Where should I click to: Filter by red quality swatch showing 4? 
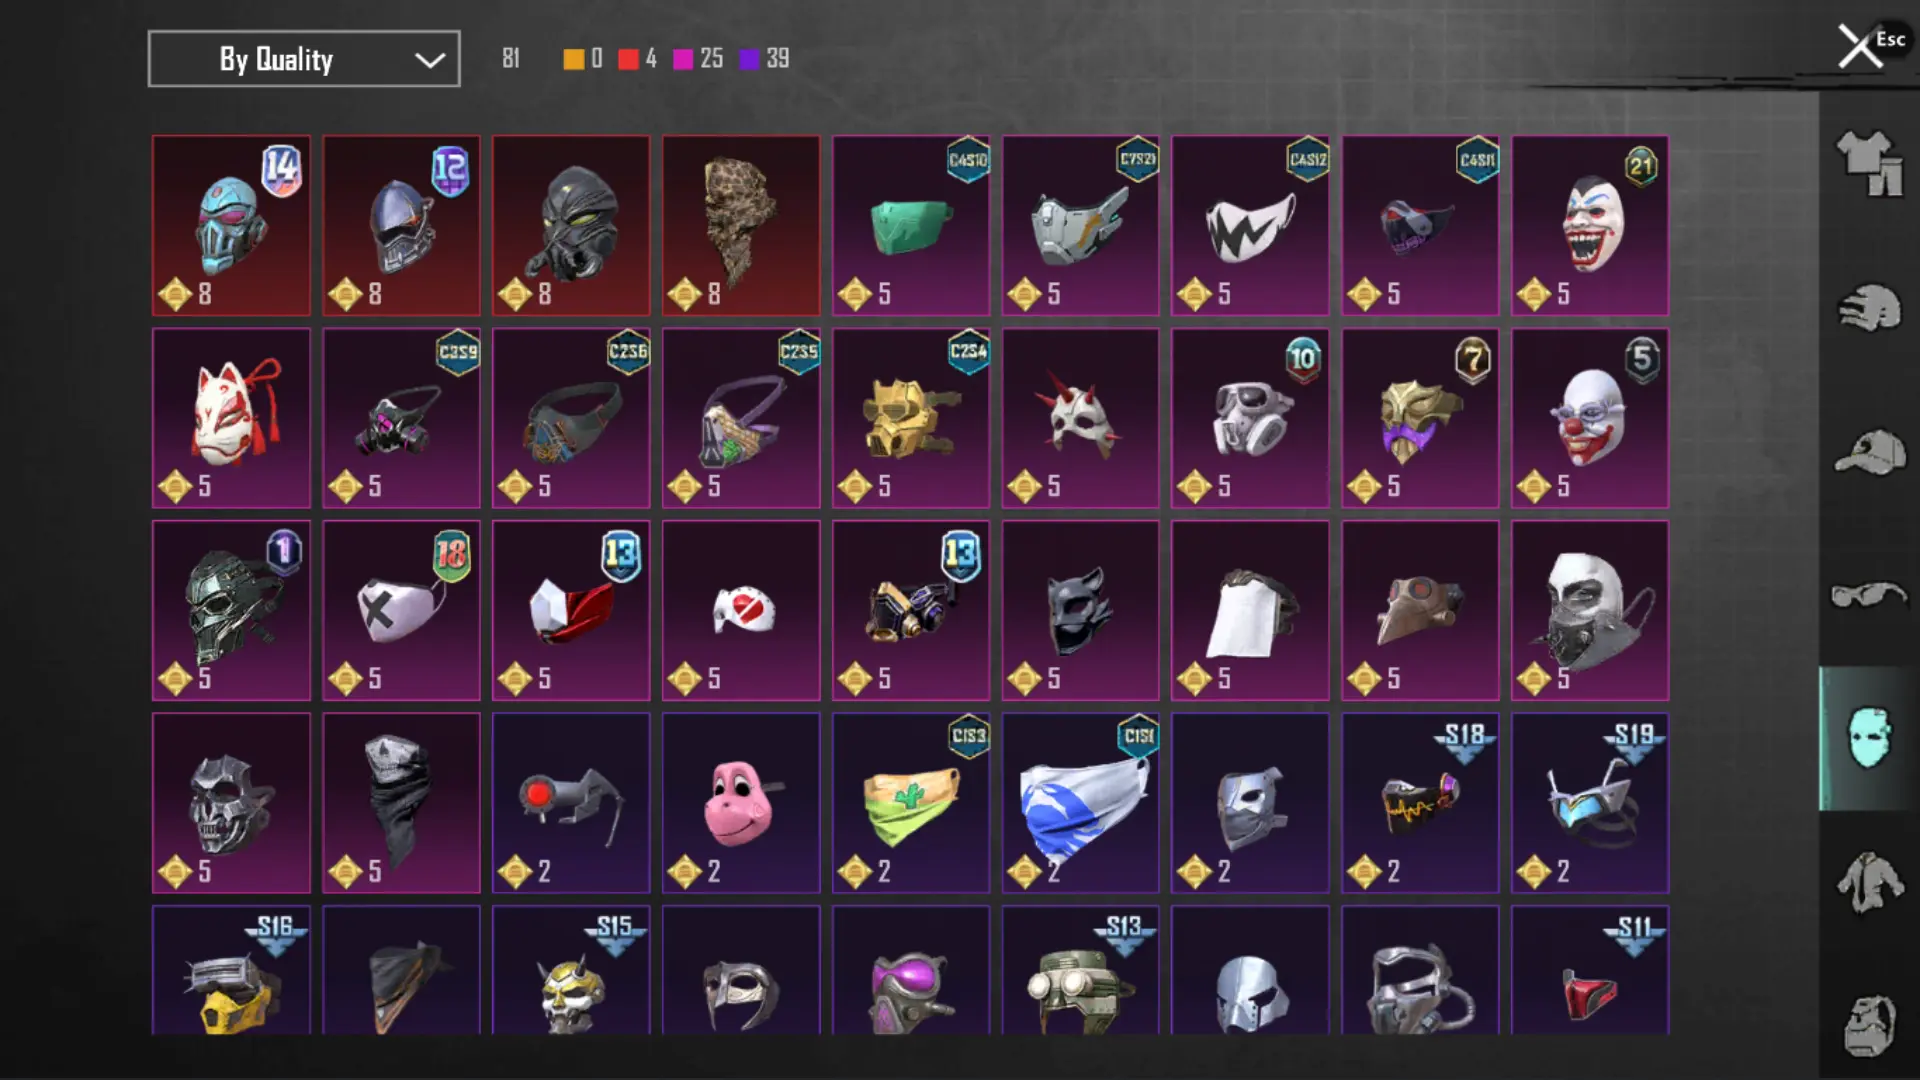coord(638,59)
